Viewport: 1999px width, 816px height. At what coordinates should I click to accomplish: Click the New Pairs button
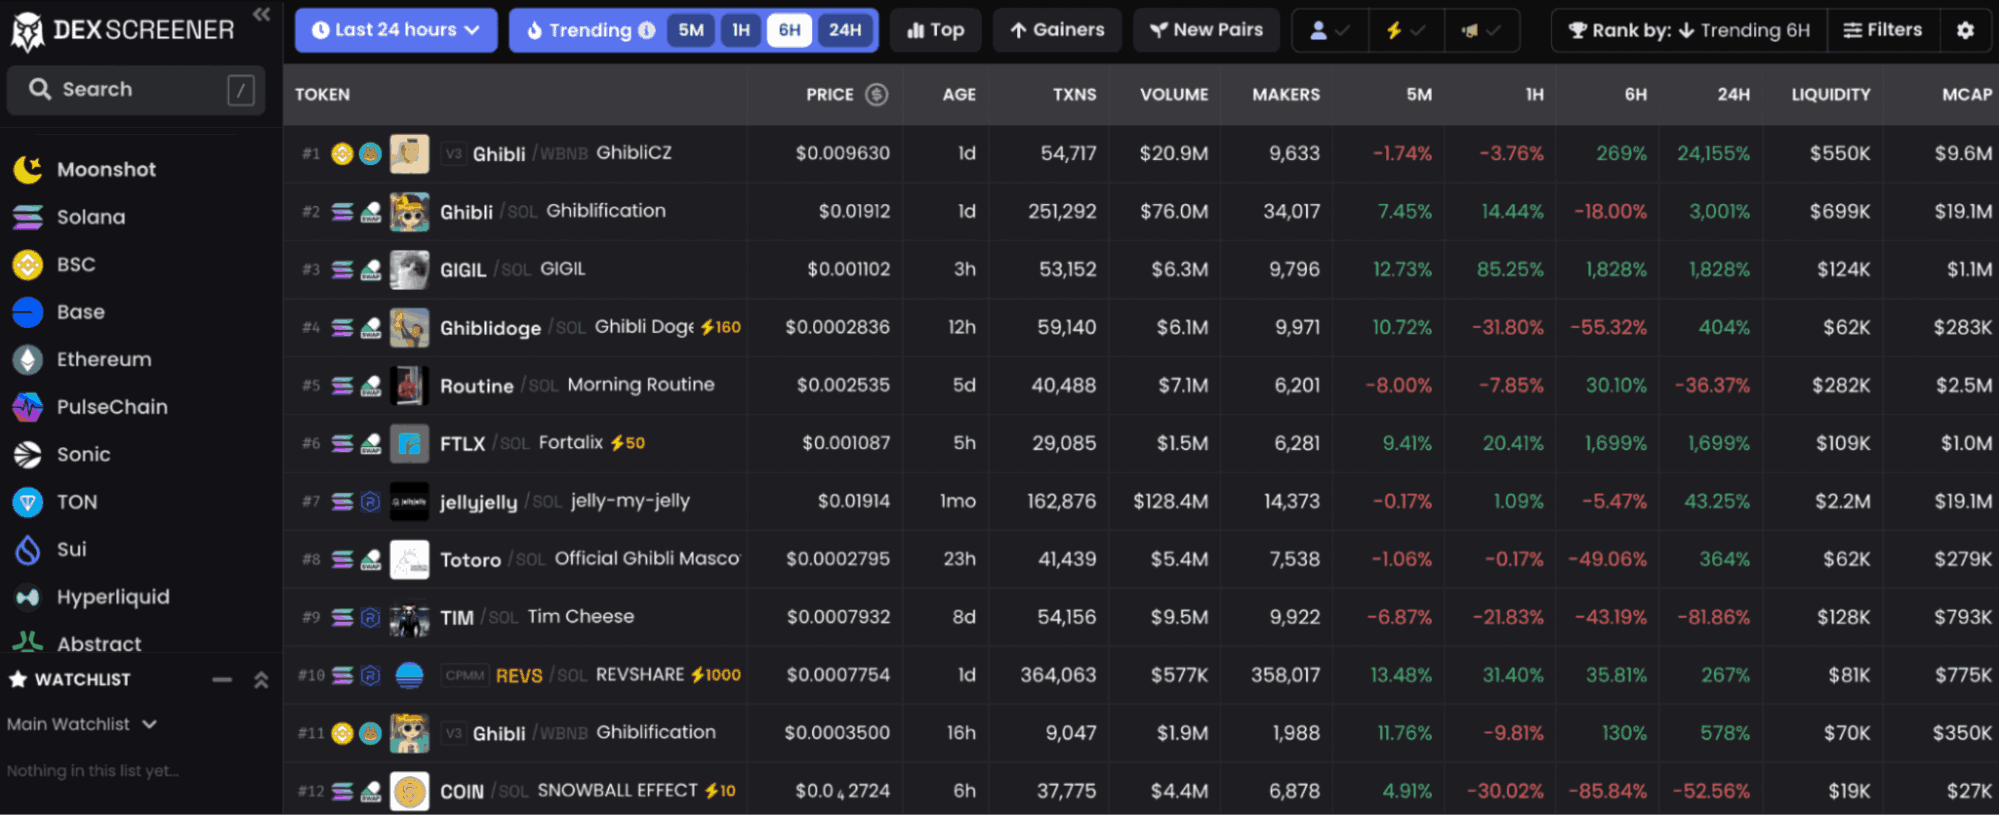point(1206,30)
